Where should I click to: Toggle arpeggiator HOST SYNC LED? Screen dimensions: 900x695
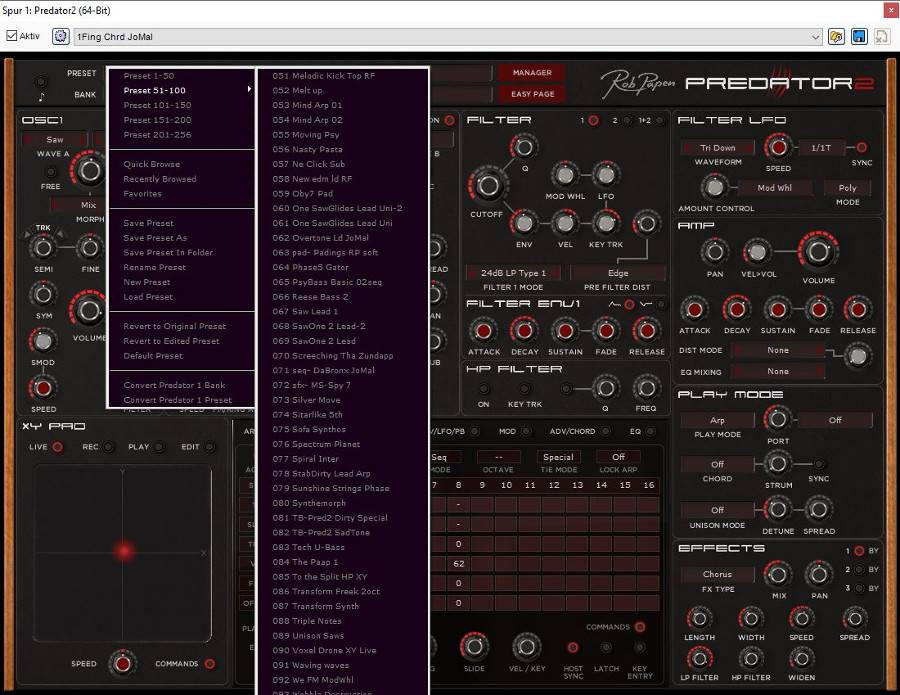coord(572,647)
